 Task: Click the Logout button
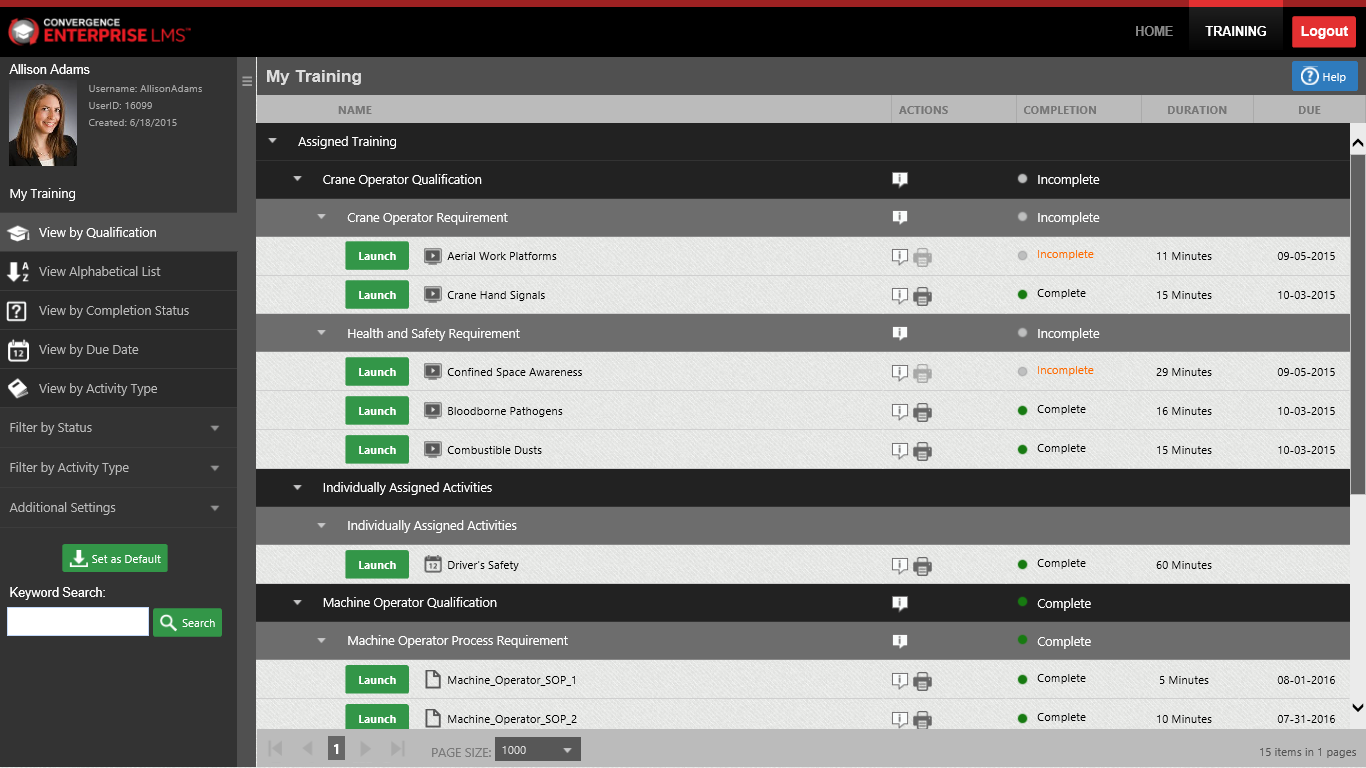(x=1324, y=31)
